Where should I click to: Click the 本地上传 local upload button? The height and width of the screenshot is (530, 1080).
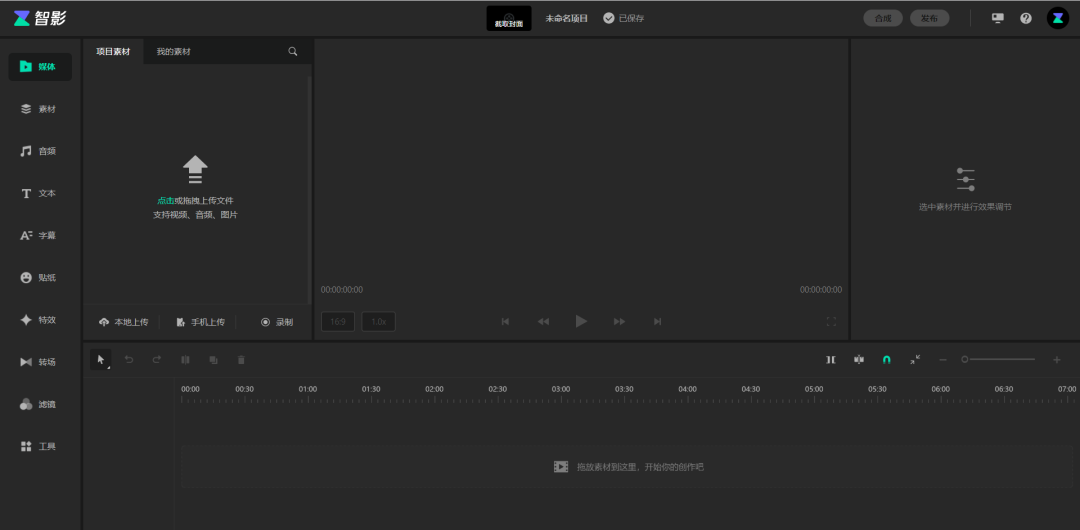(x=124, y=322)
